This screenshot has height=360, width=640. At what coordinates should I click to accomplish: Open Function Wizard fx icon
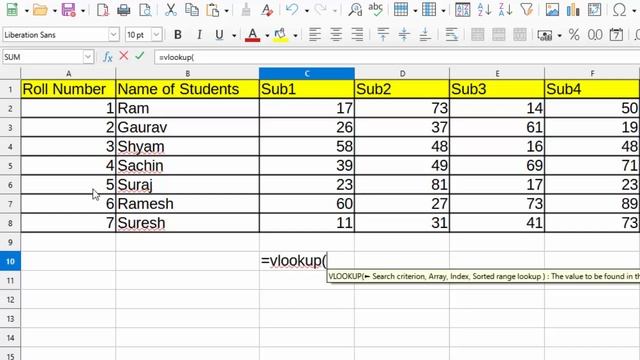point(108,57)
